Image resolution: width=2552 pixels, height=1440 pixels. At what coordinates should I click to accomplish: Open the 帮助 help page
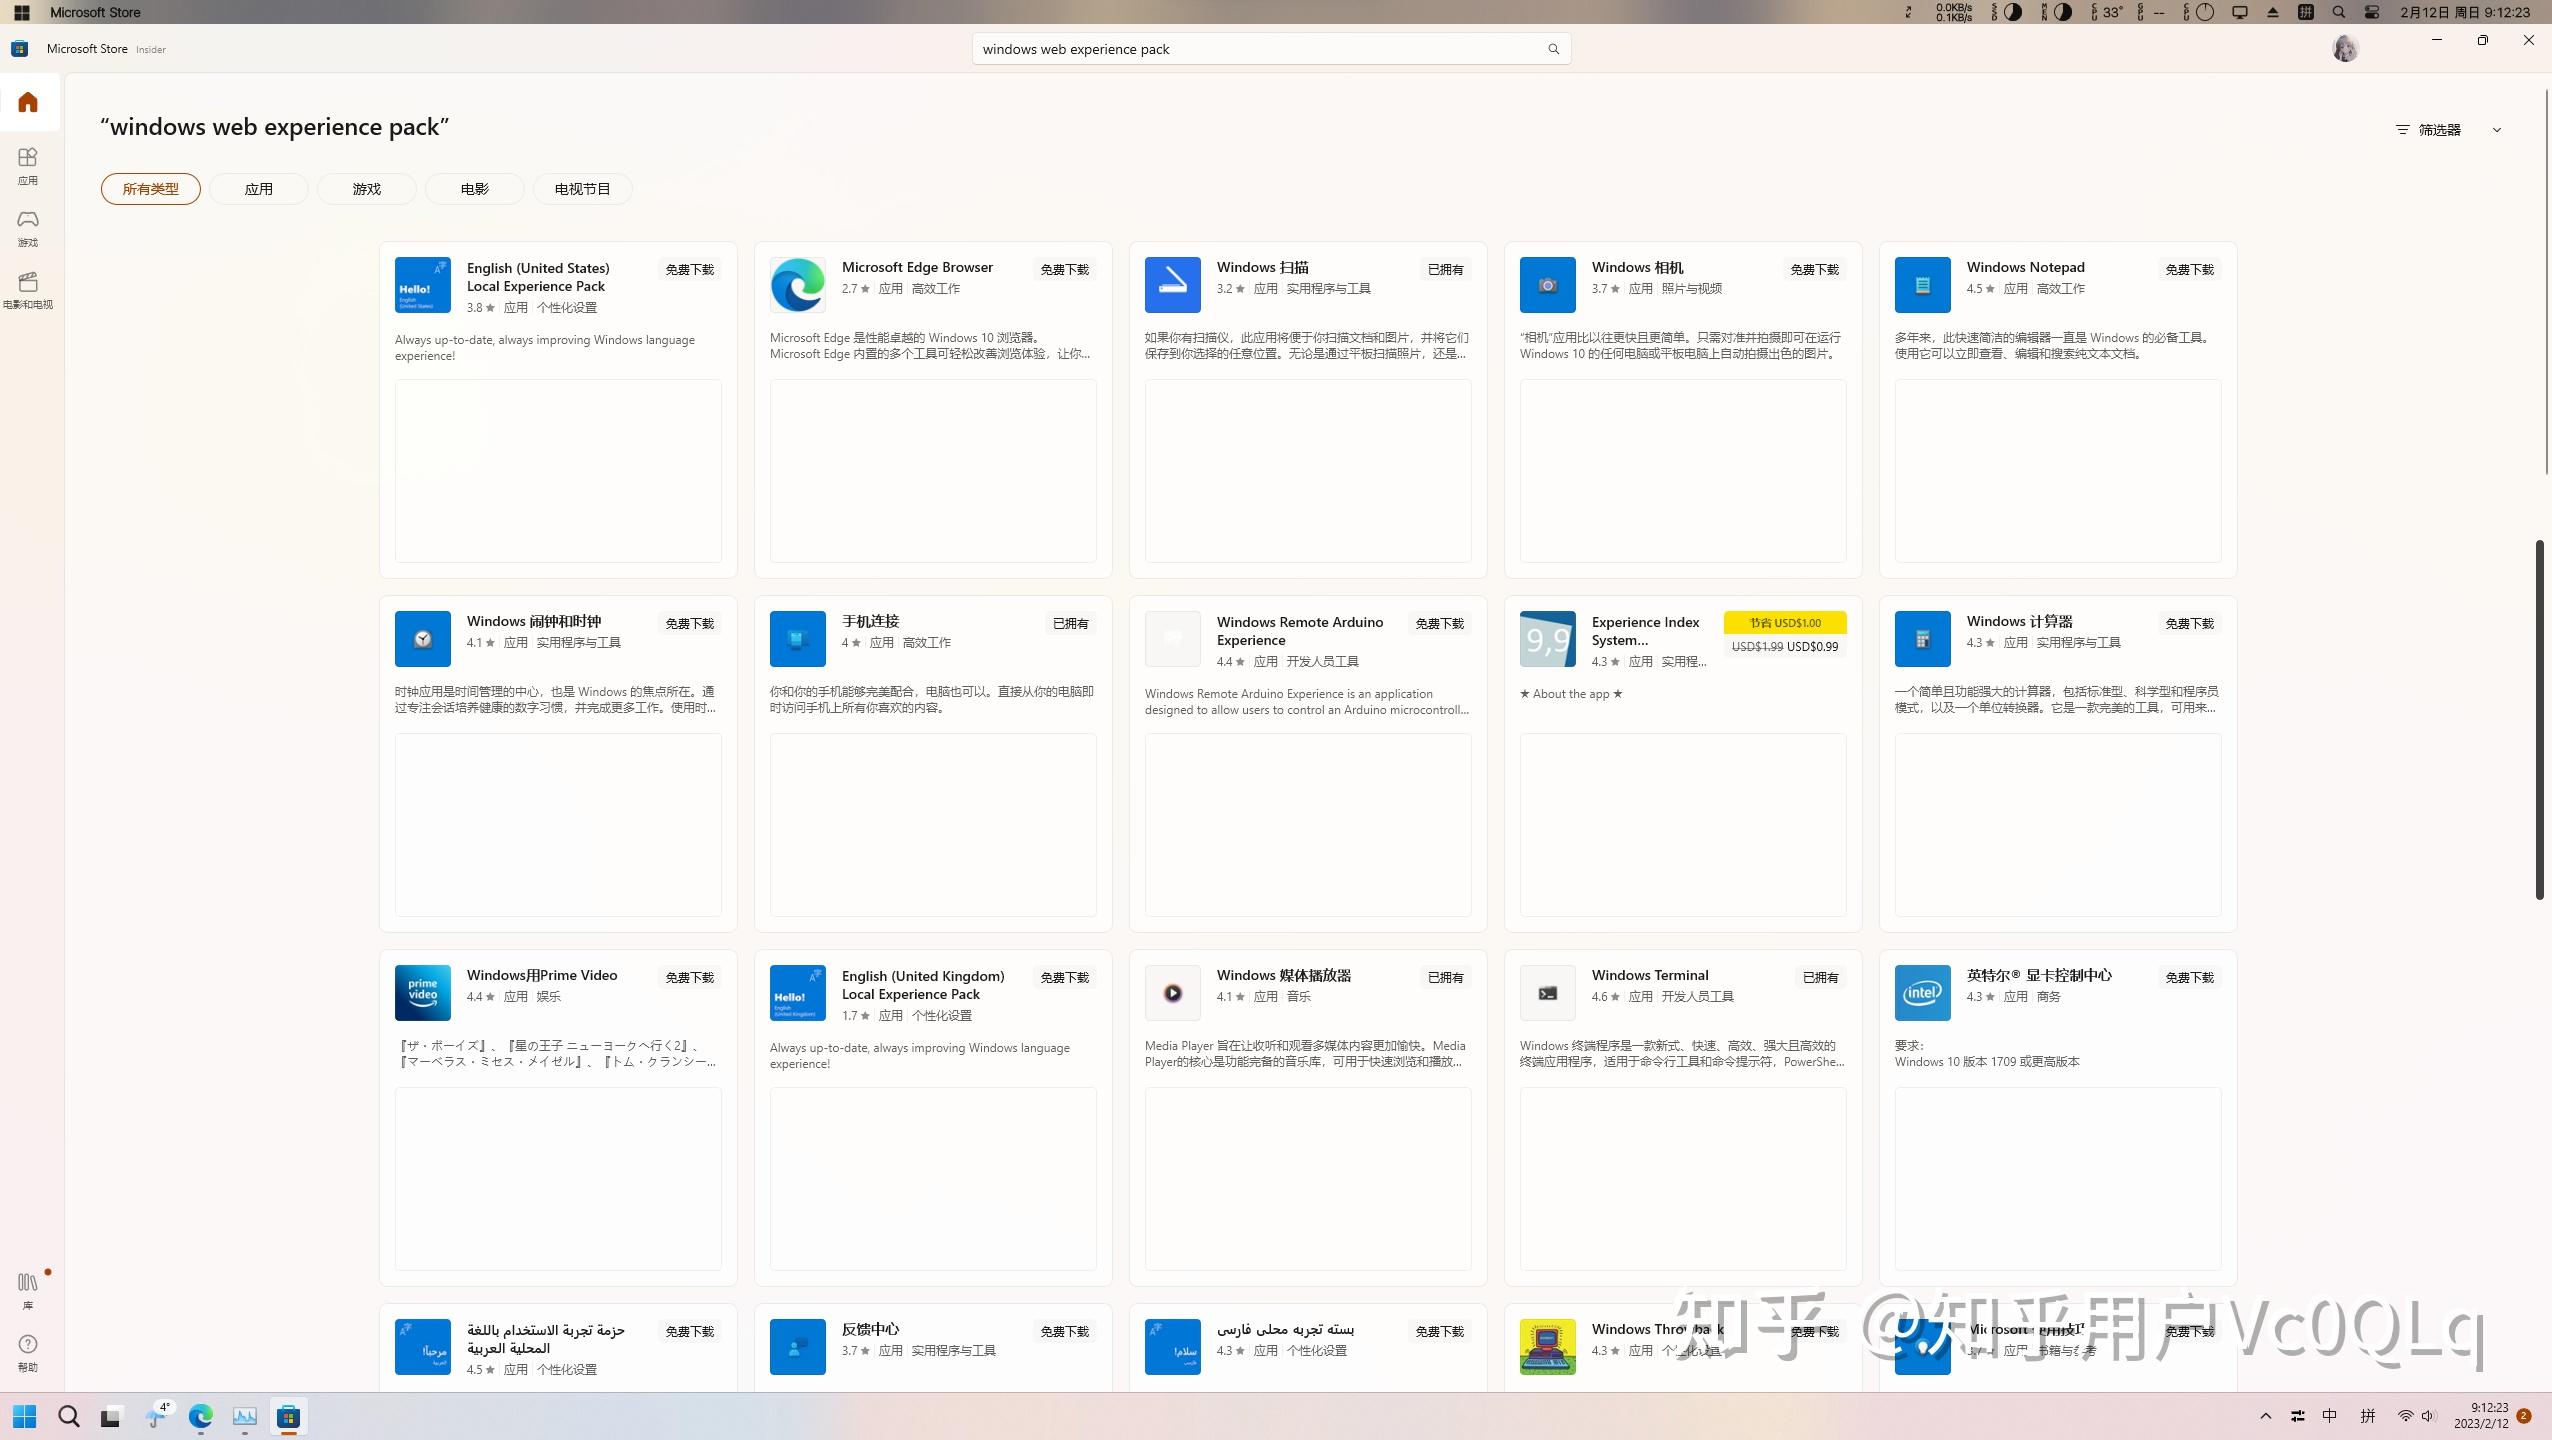(x=28, y=1353)
